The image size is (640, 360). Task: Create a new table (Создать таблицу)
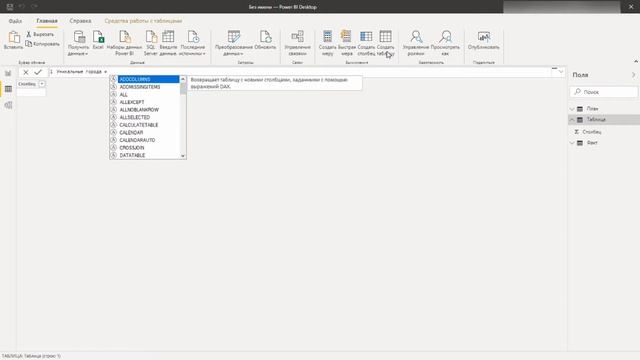(385, 42)
